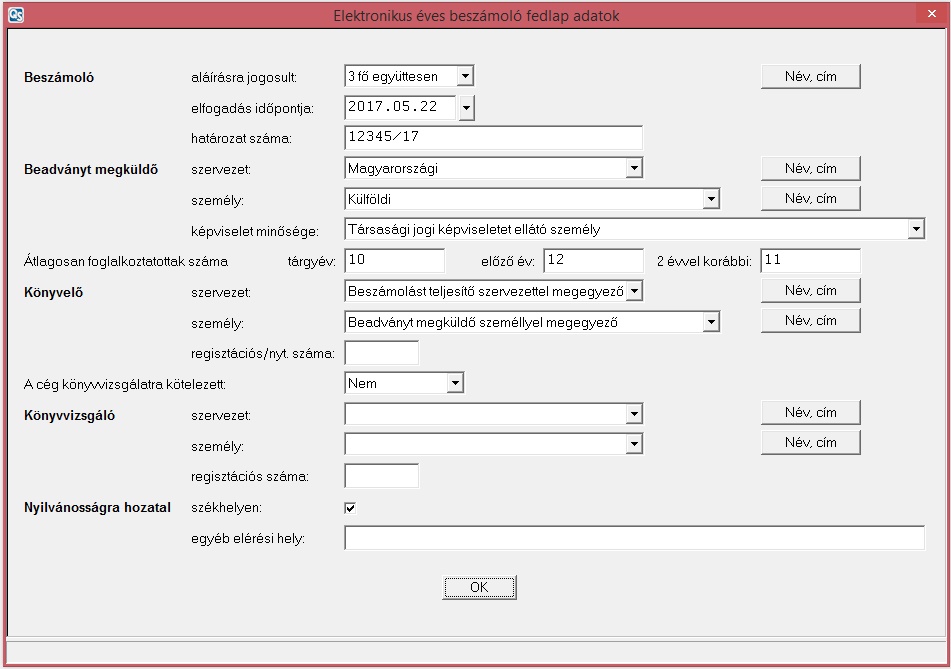The image size is (951, 669).
Task: Open the aláírásra jogosult dropdown
Action: [464, 76]
